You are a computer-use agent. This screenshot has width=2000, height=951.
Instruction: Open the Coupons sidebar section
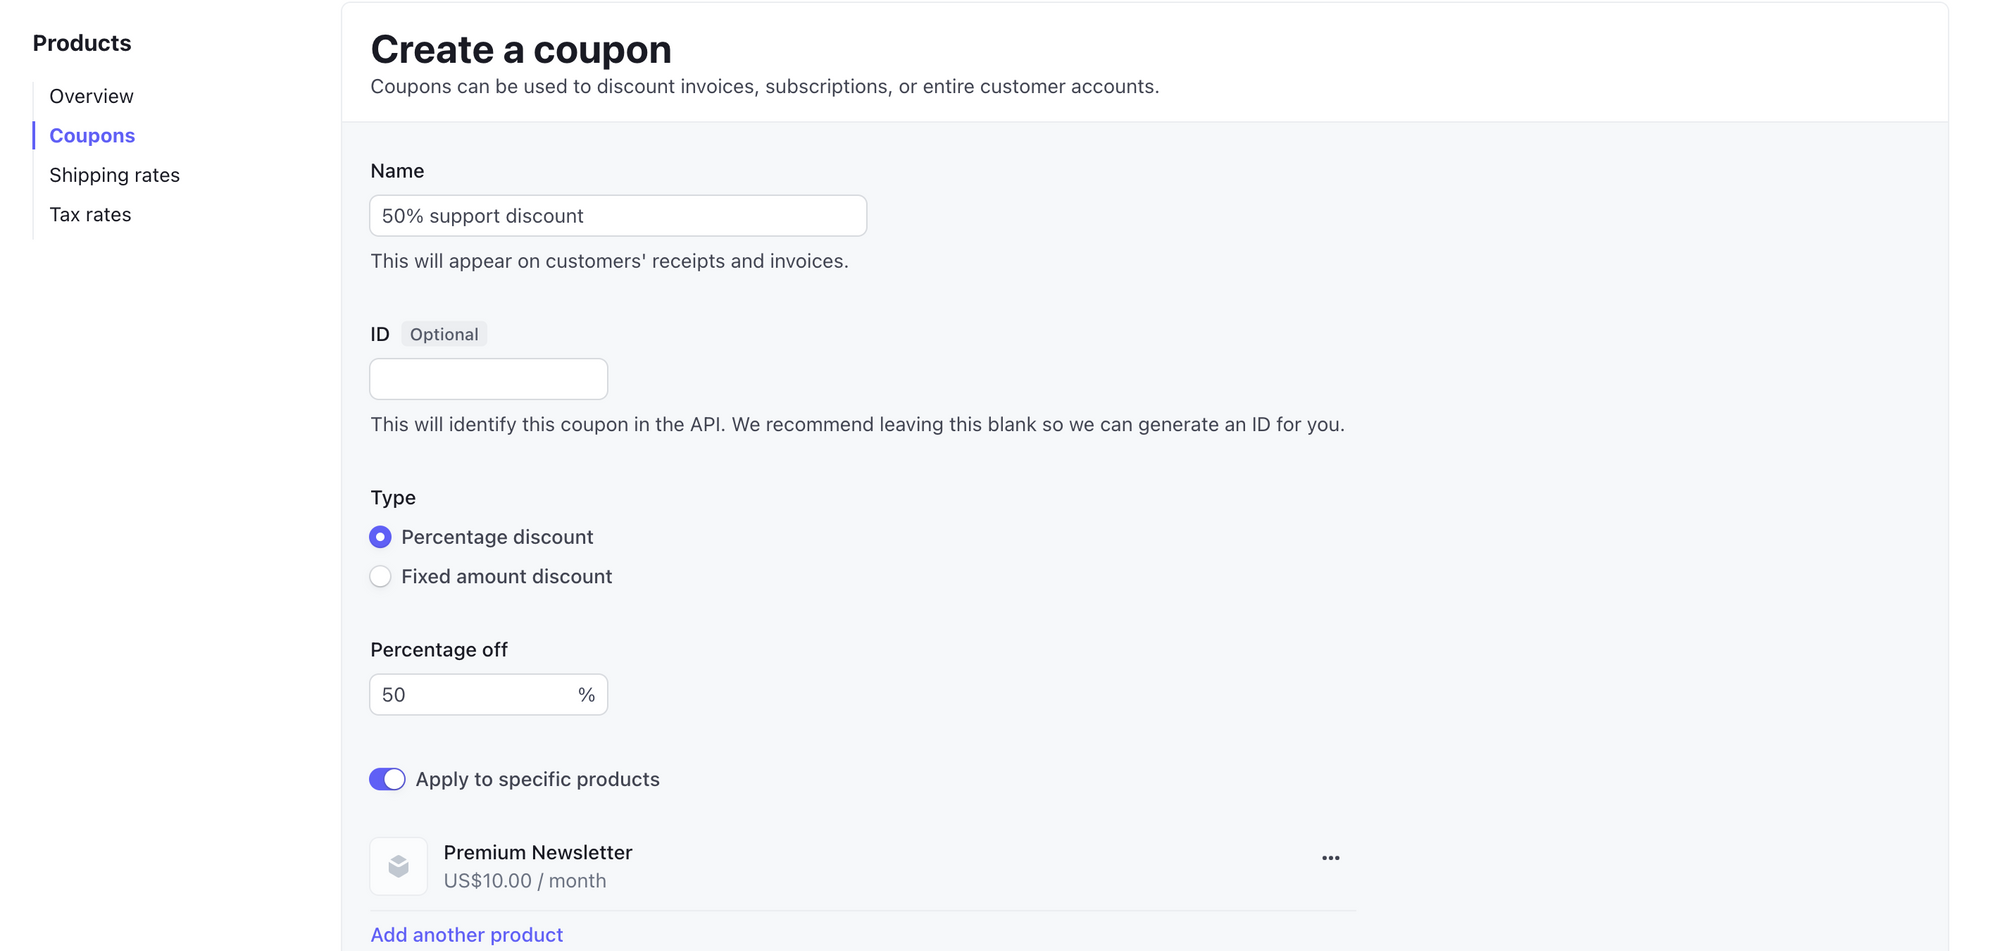click(92, 136)
